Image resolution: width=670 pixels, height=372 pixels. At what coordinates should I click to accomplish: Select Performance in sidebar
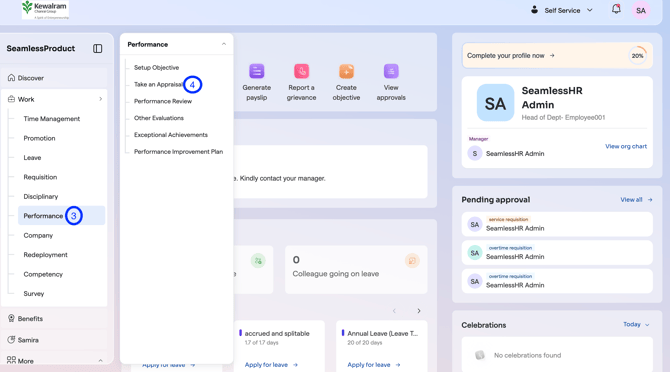click(x=62, y=216)
